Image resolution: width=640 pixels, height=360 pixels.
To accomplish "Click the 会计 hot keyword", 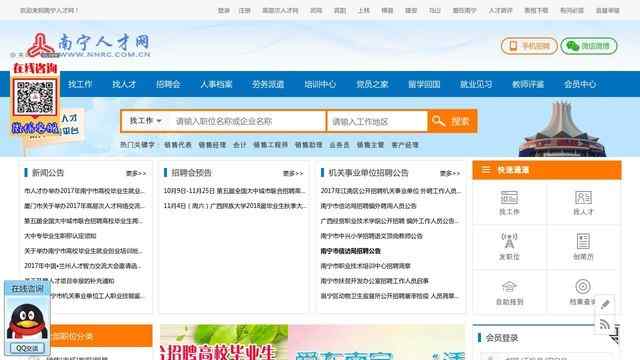I will point(240,145).
